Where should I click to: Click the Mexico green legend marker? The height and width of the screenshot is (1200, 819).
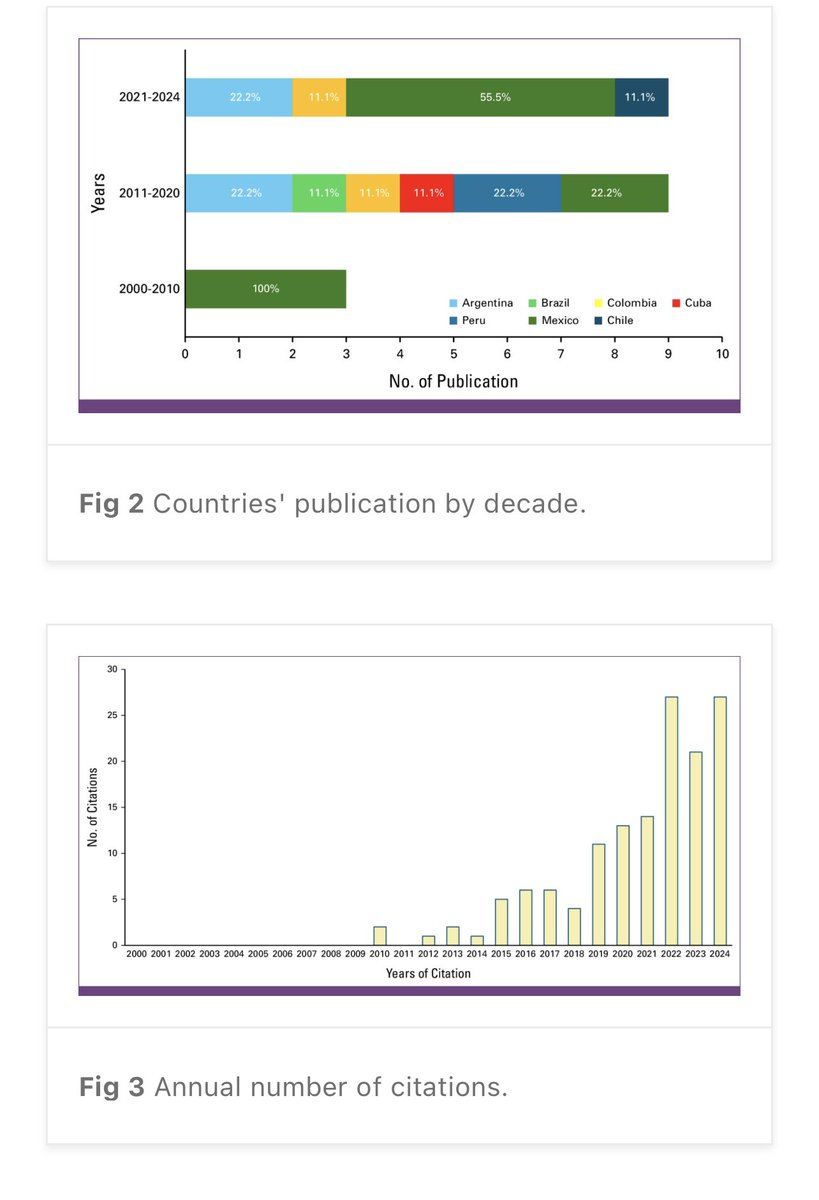pyautogui.click(x=534, y=320)
